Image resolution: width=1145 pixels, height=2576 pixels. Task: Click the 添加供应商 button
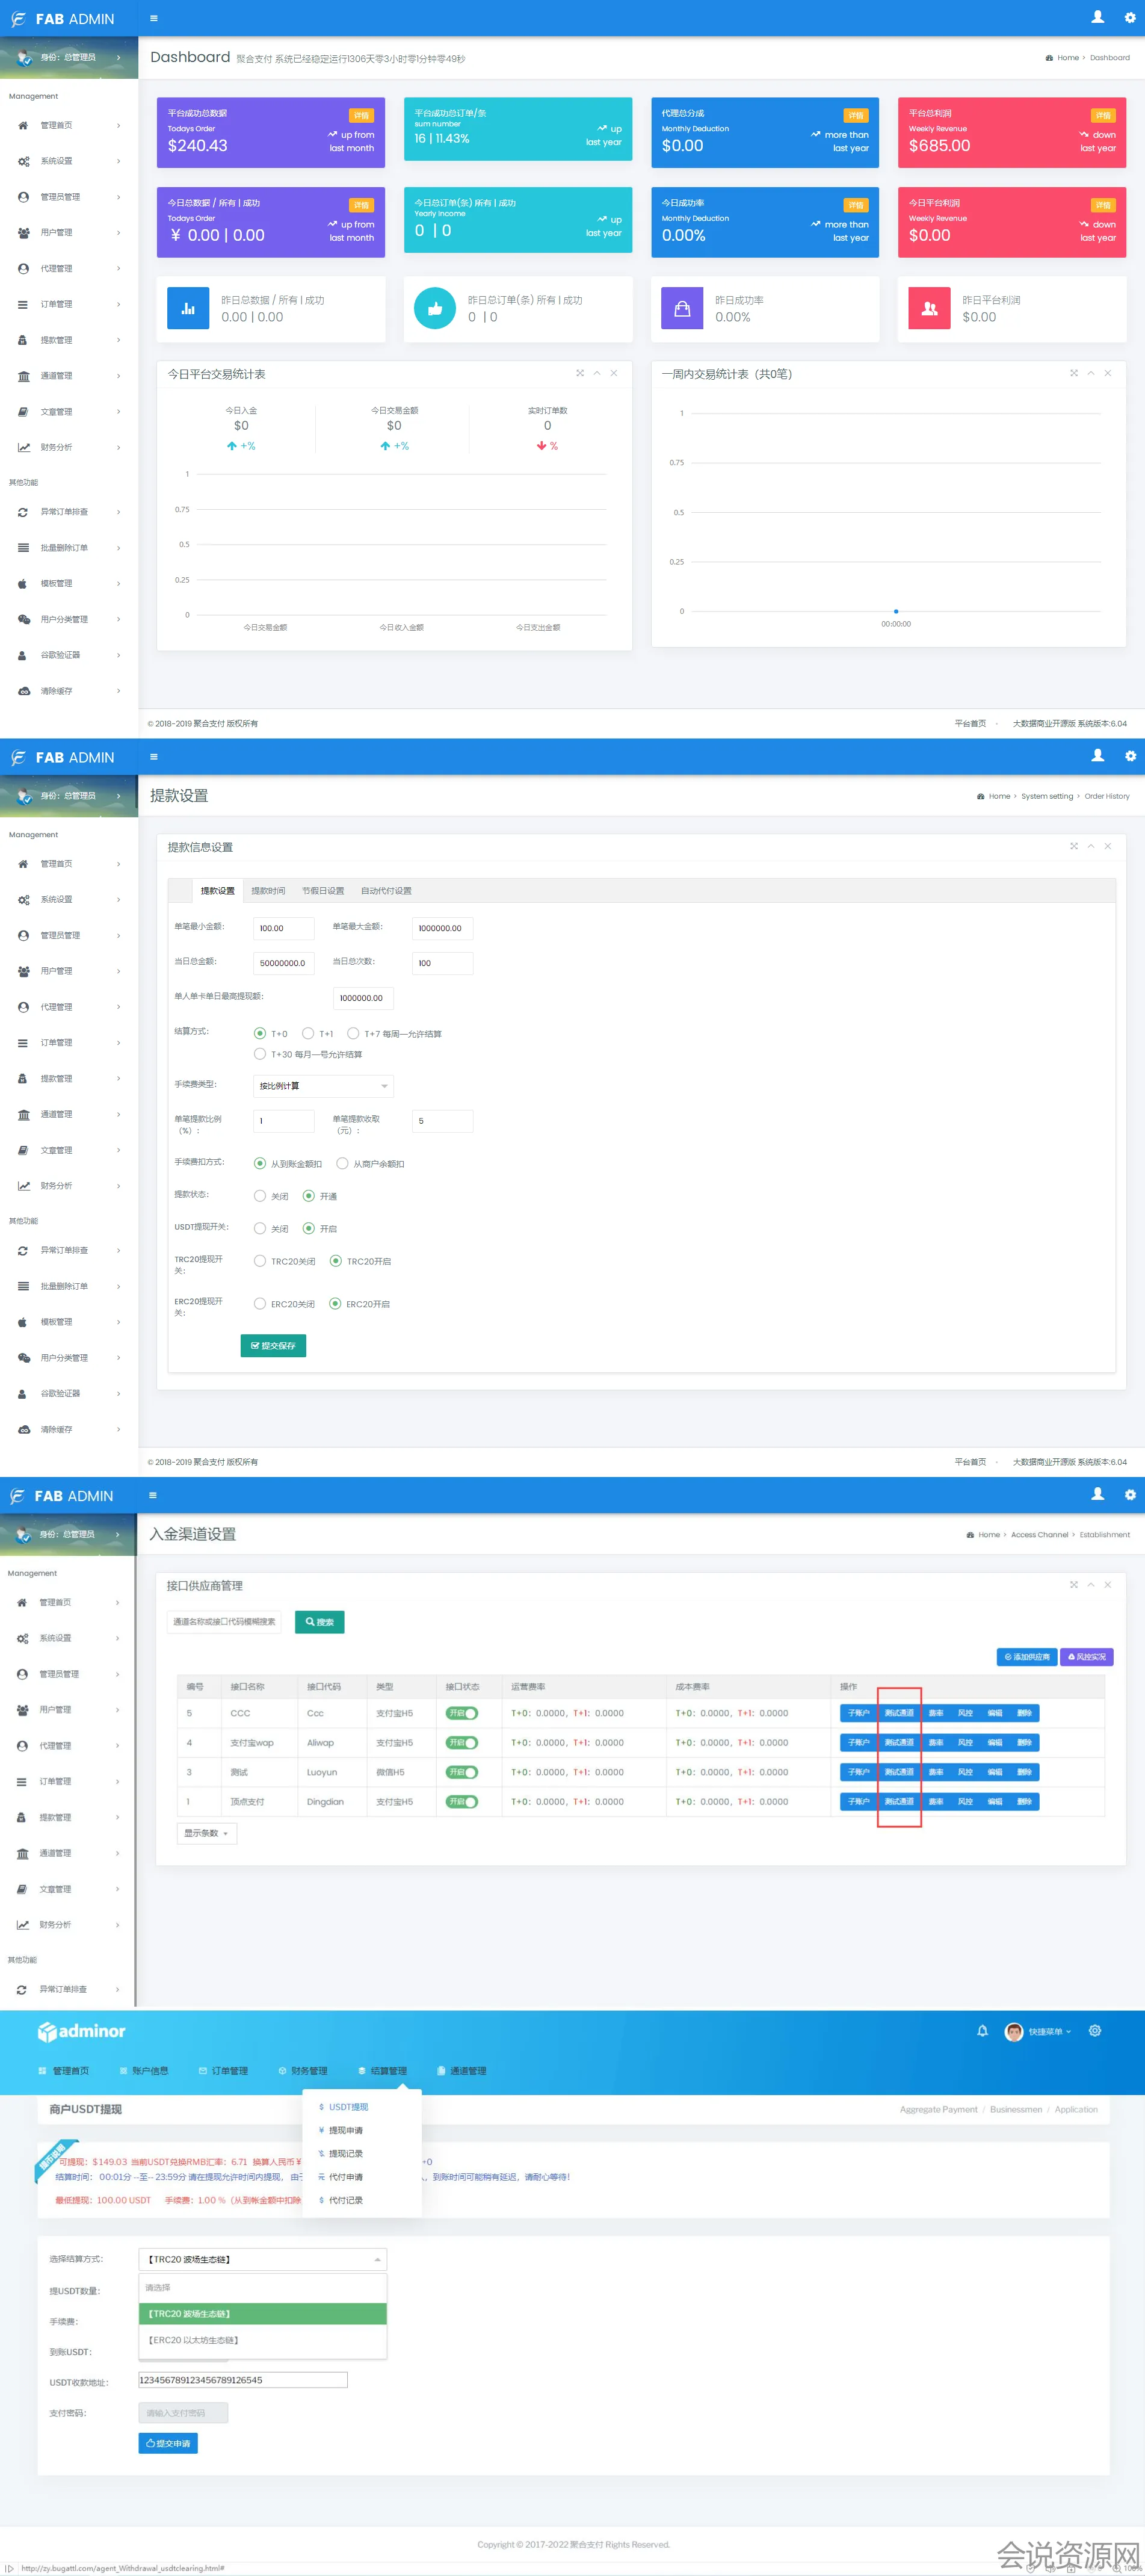coord(1026,1657)
